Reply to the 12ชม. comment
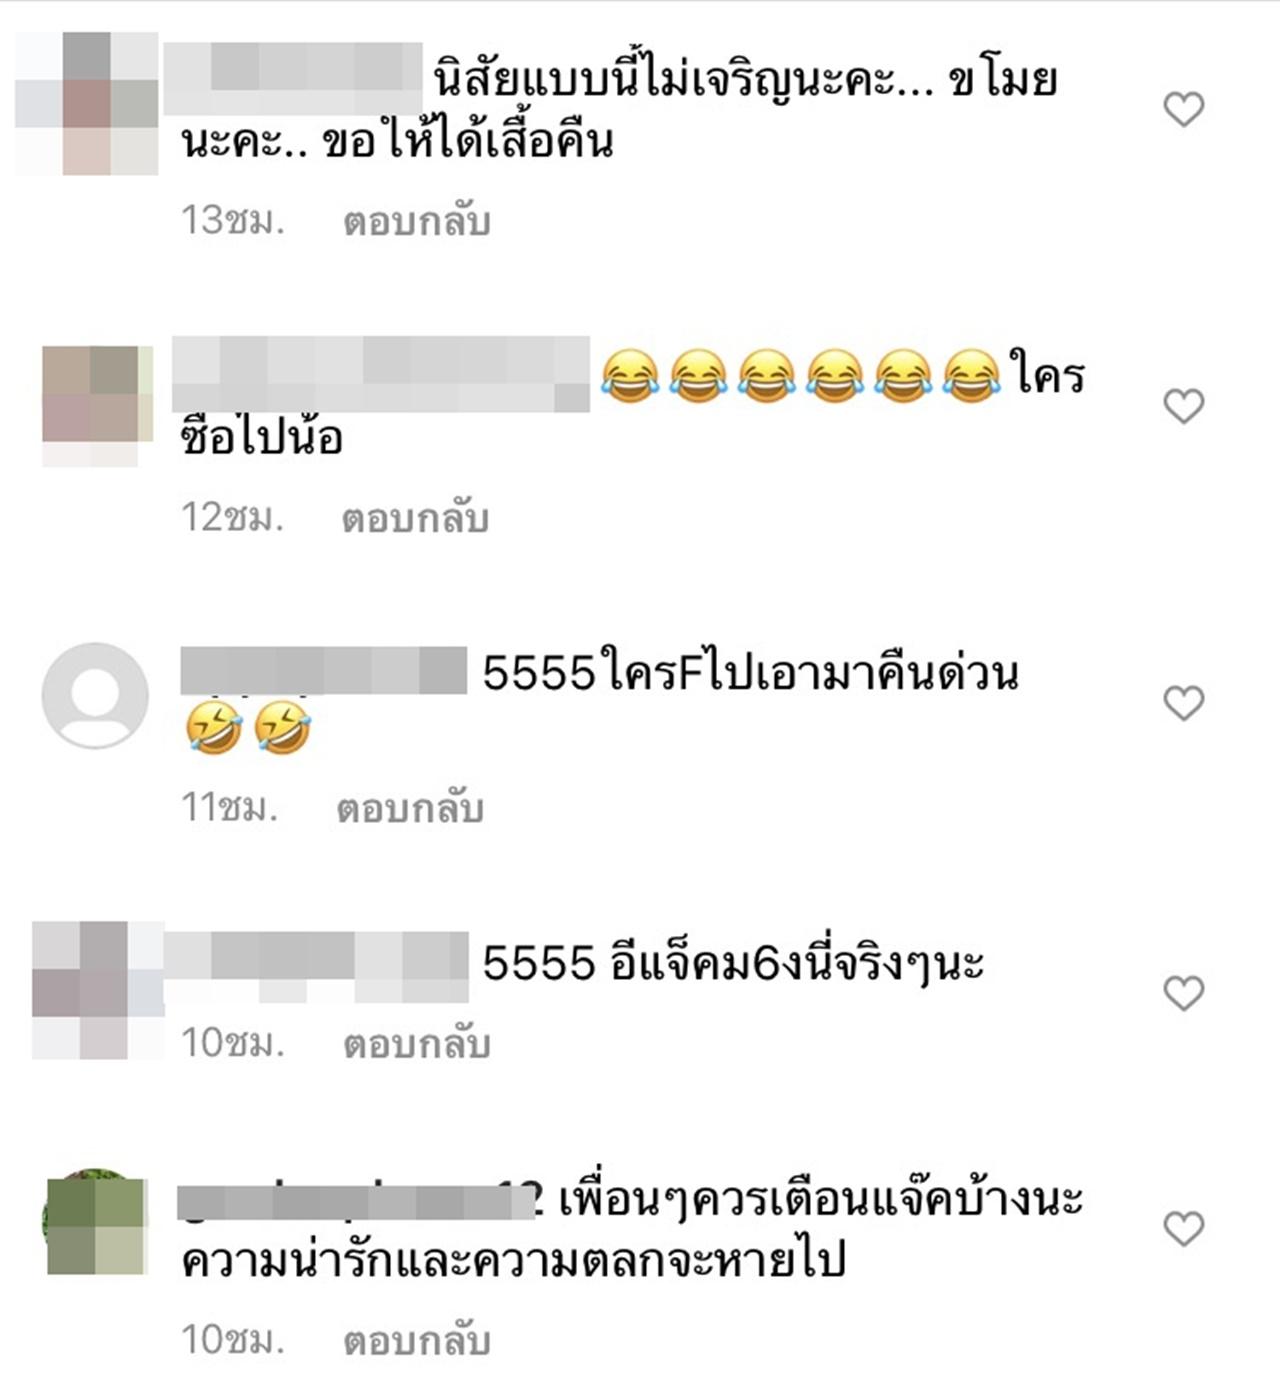 (x=415, y=518)
